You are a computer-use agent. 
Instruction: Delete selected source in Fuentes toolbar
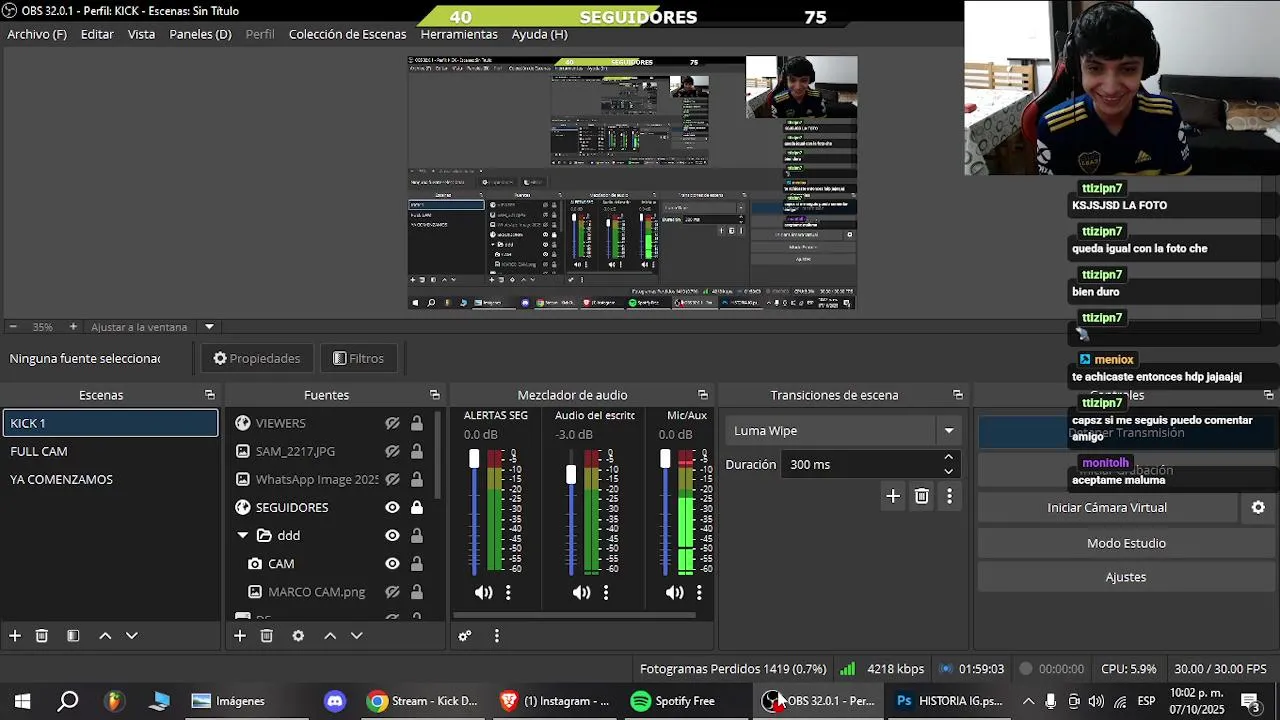[267, 636]
